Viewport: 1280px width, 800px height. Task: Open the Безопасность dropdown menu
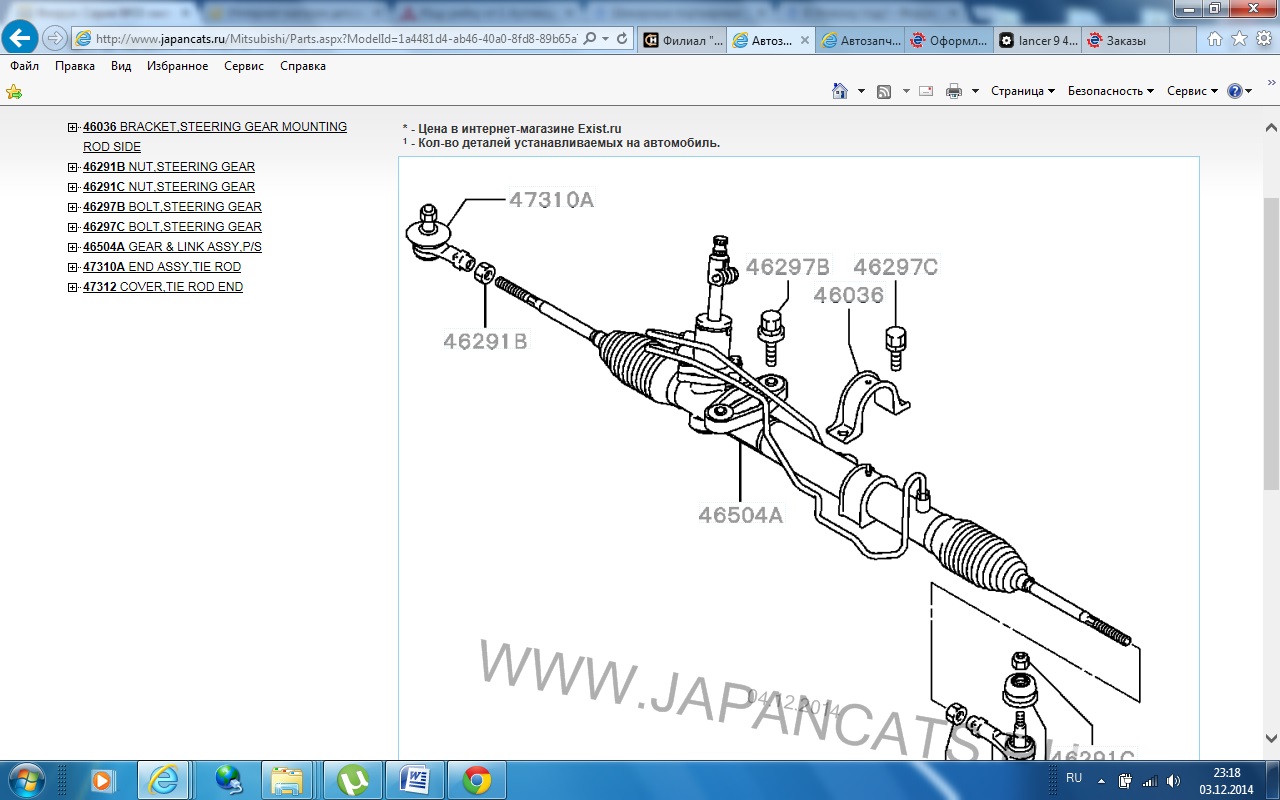click(1110, 91)
